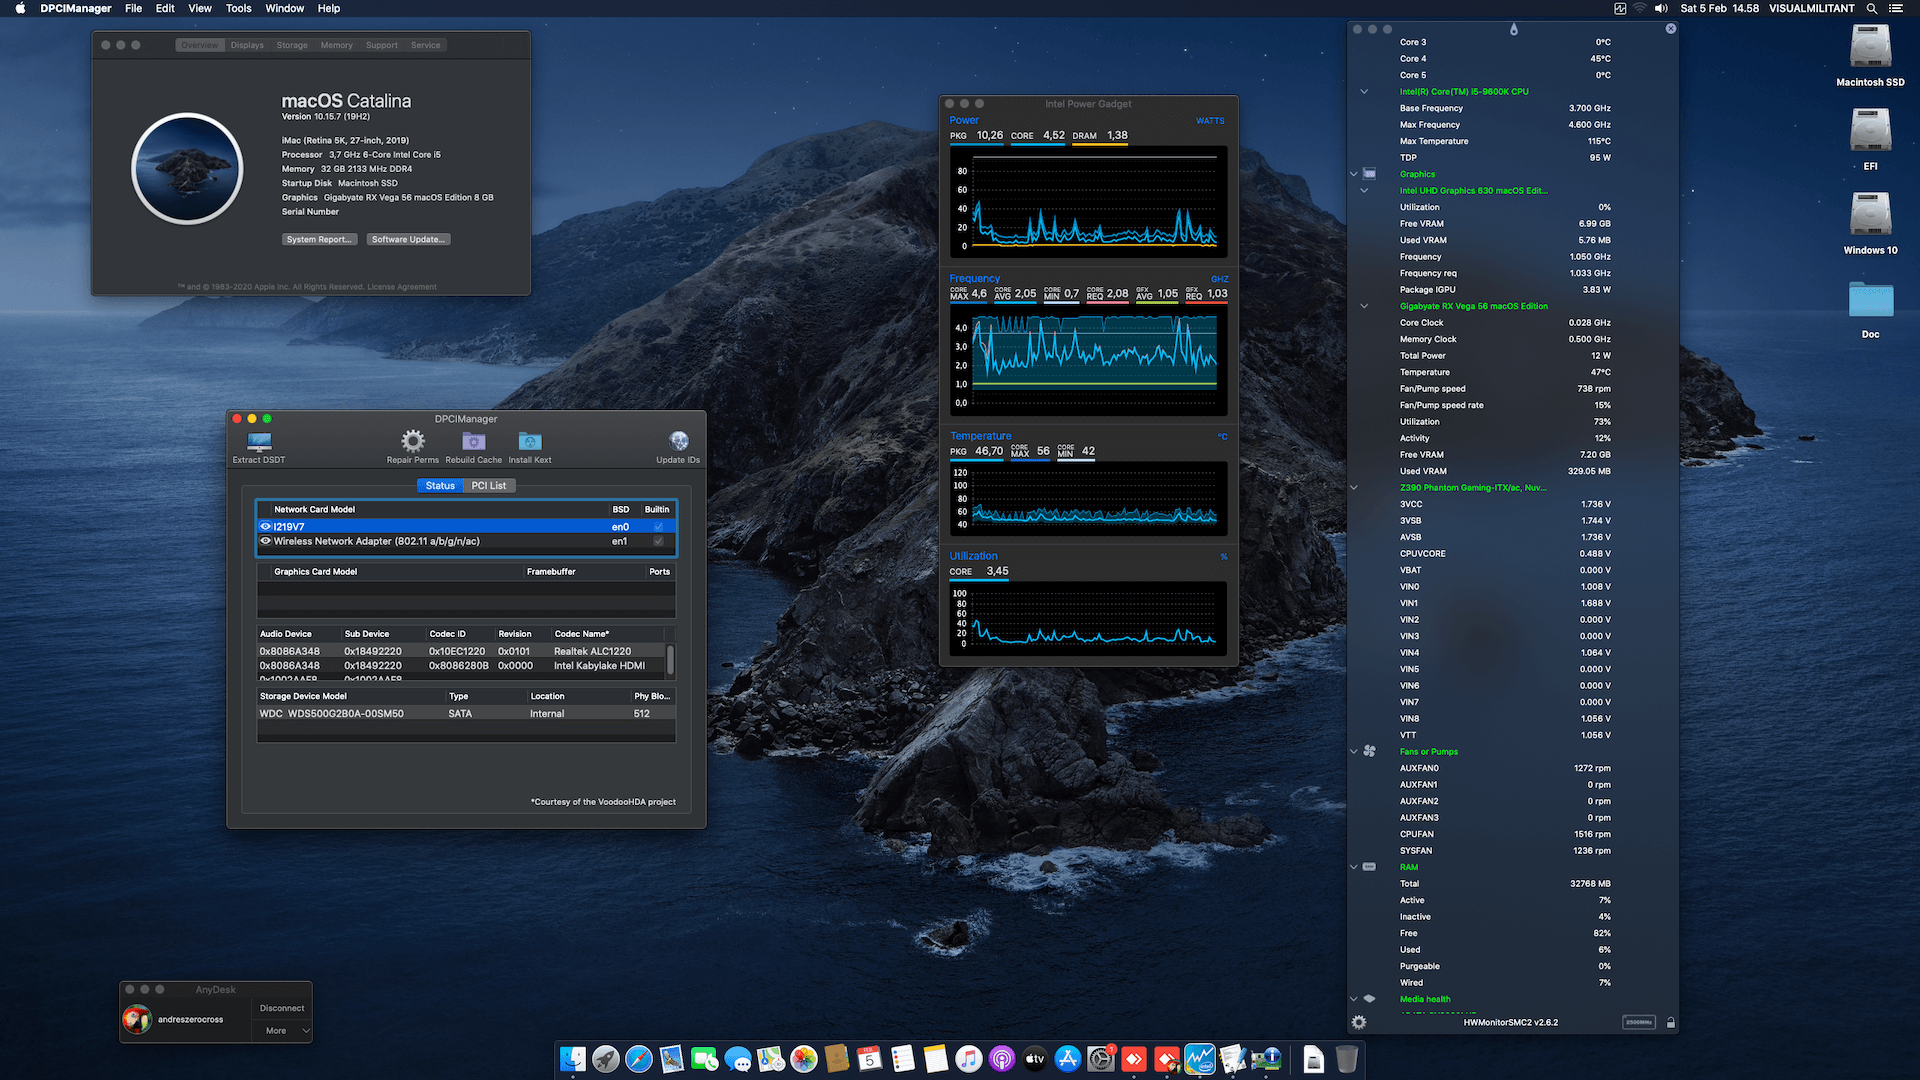This screenshot has height=1080, width=1920.
Task: Click the System Report button
Action: (319, 239)
